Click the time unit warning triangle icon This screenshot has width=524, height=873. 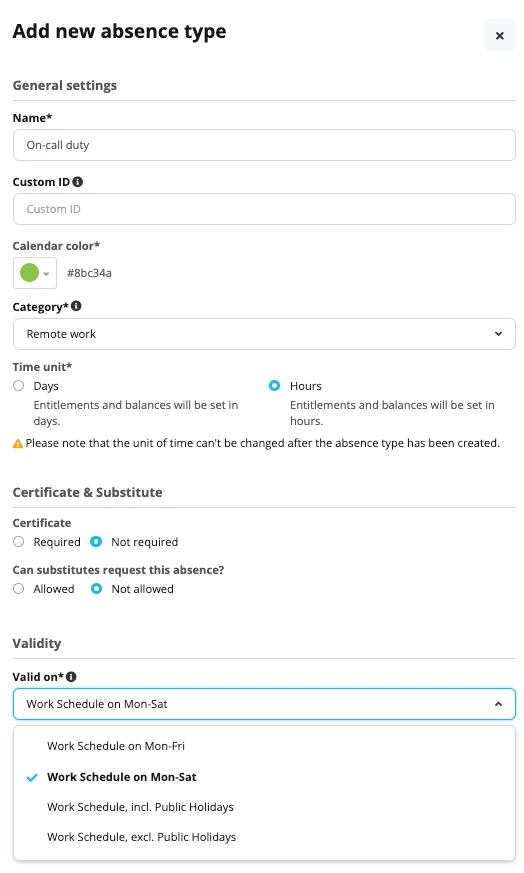tap(18, 444)
